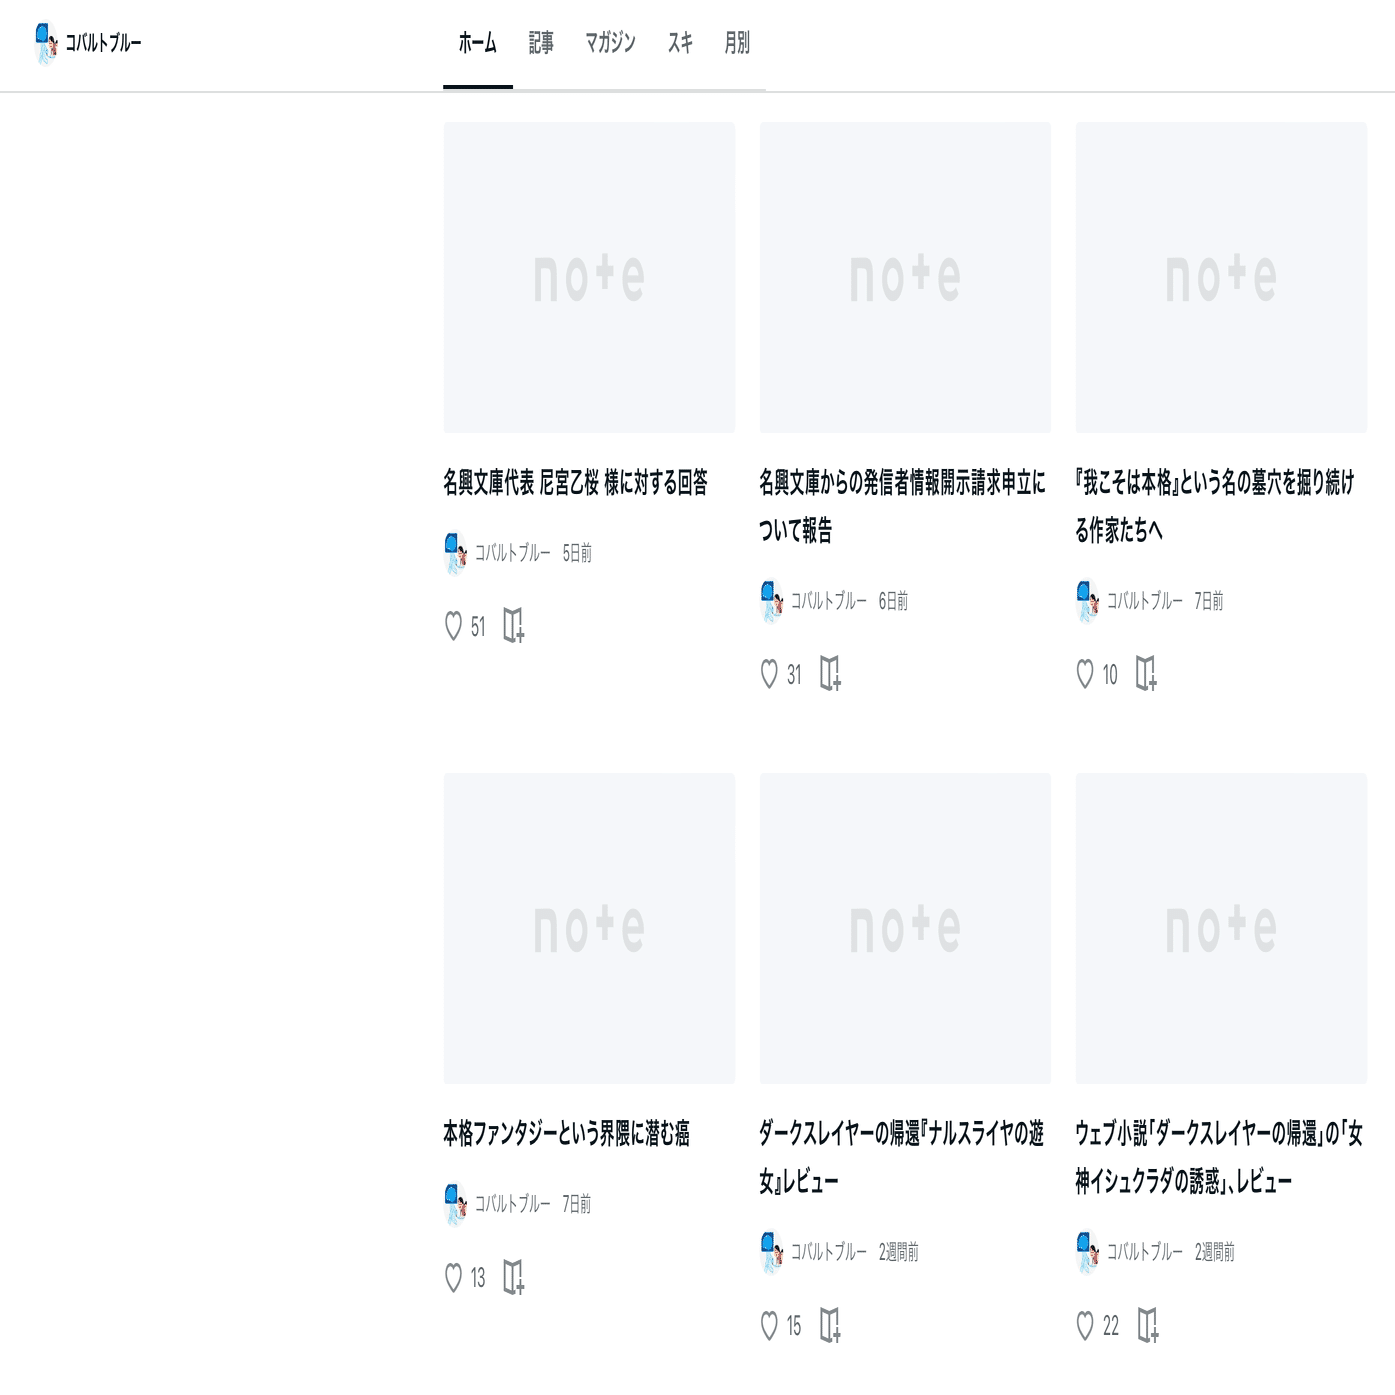Click the like count 22
Screen dimensions: 1395x1395
[1111, 1327]
